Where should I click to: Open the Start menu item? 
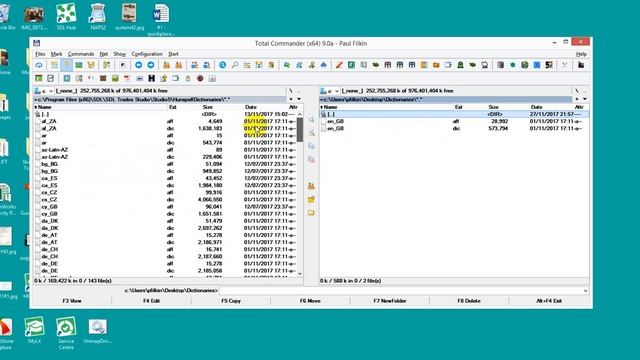173,54
